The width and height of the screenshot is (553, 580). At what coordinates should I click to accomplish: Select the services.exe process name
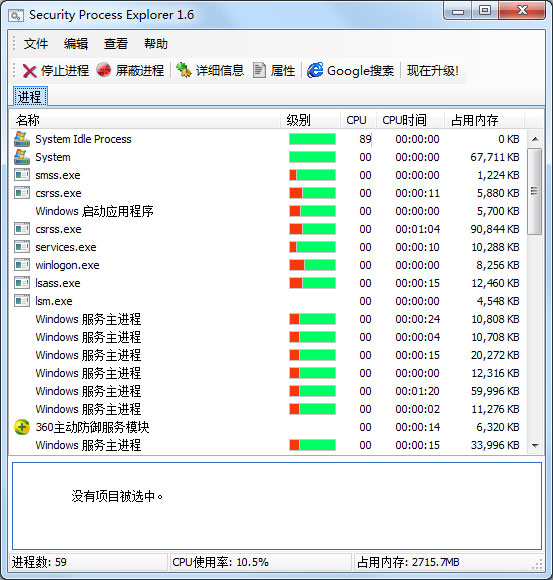point(66,247)
